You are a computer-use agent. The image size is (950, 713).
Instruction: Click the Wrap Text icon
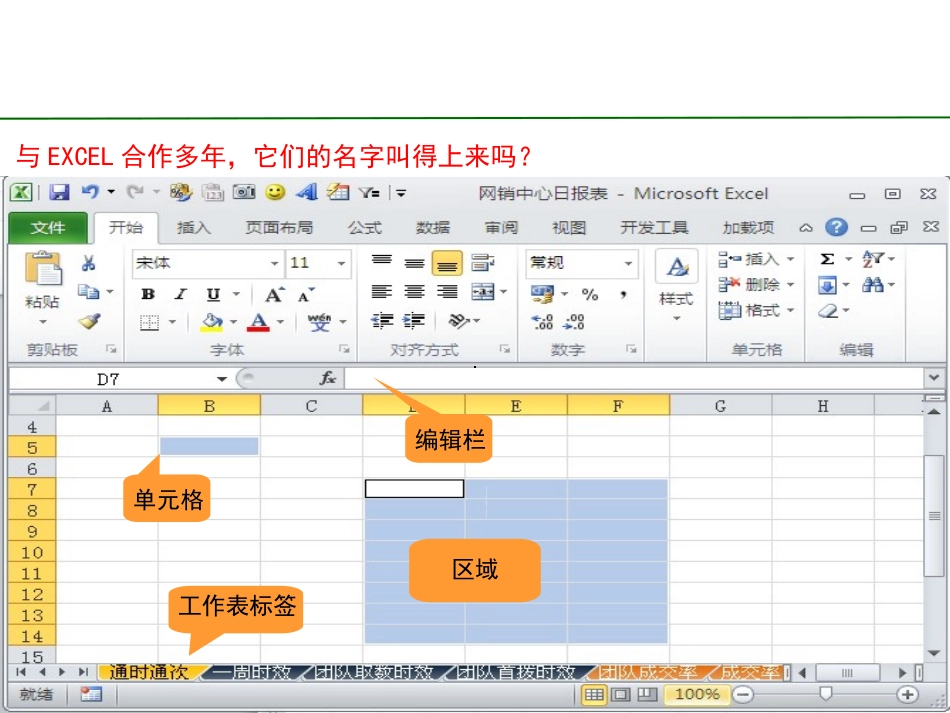(x=483, y=262)
